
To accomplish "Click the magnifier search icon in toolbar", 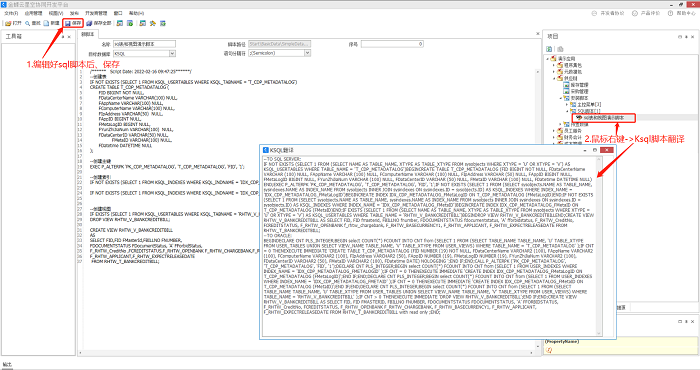I will click(x=27, y=23).
